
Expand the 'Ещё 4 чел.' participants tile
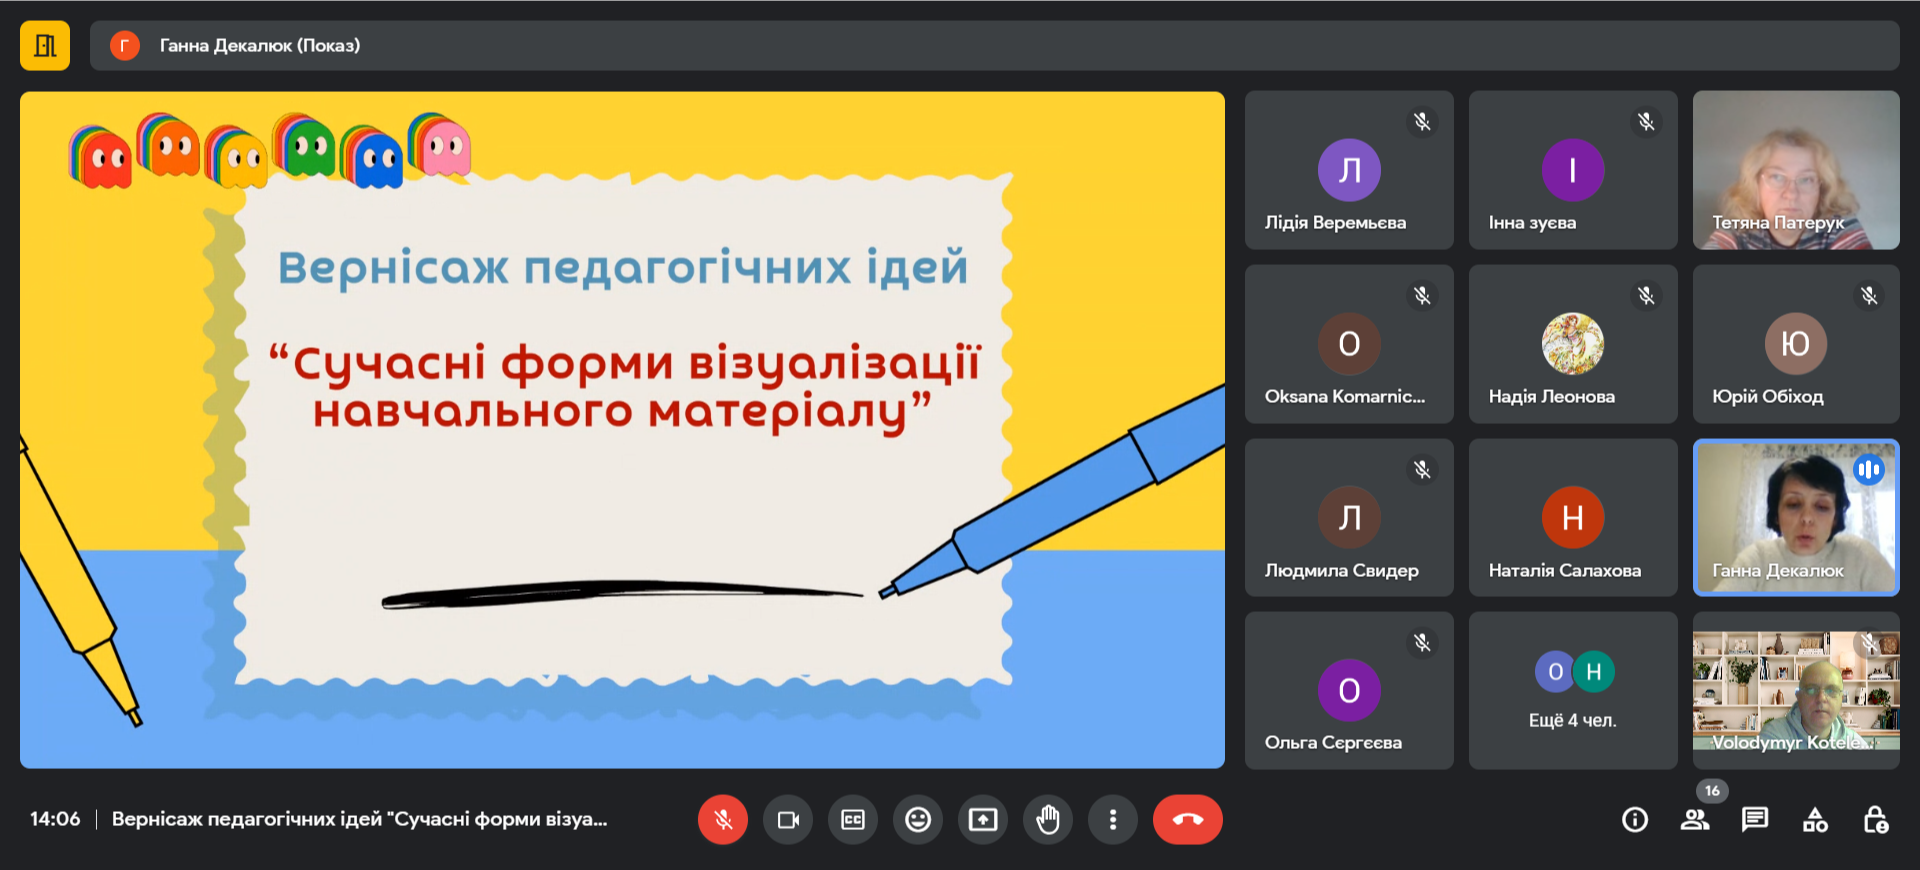click(1573, 690)
